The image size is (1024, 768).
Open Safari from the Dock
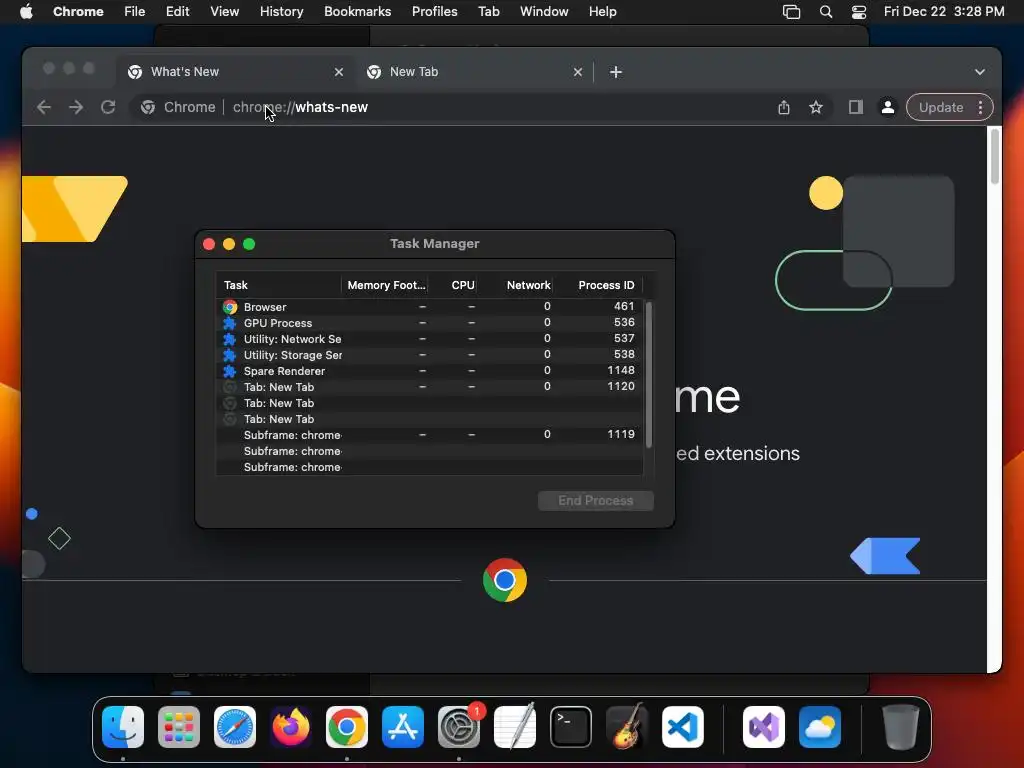click(x=235, y=727)
